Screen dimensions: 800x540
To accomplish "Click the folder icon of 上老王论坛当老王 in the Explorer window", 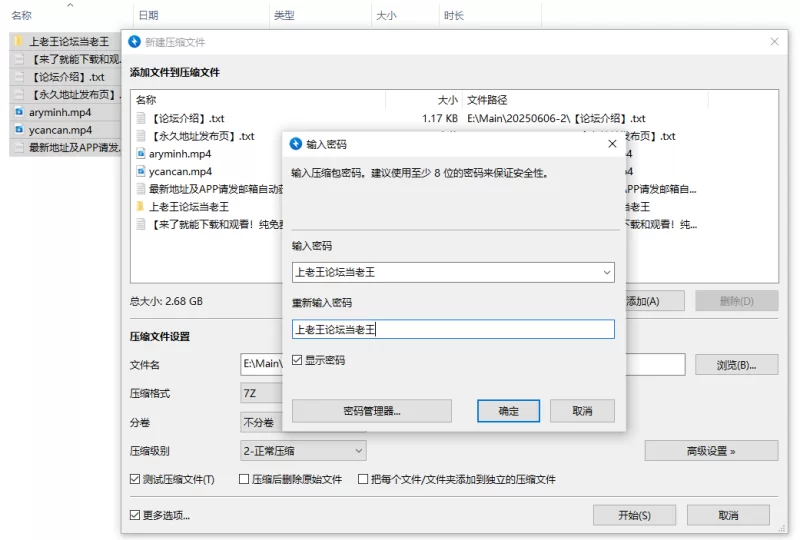I will 19,41.
